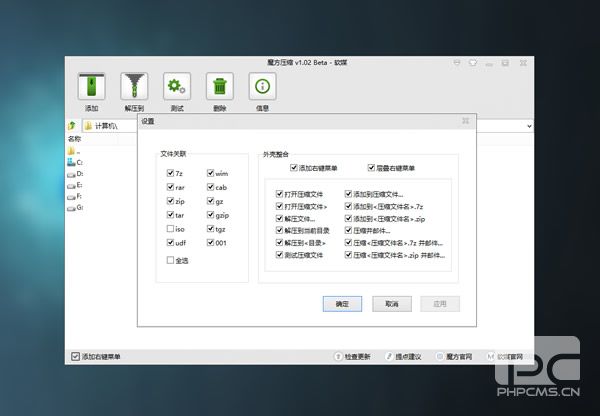Open the 检查更新 link text
This screenshot has width=600, height=416.
click(x=357, y=357)
